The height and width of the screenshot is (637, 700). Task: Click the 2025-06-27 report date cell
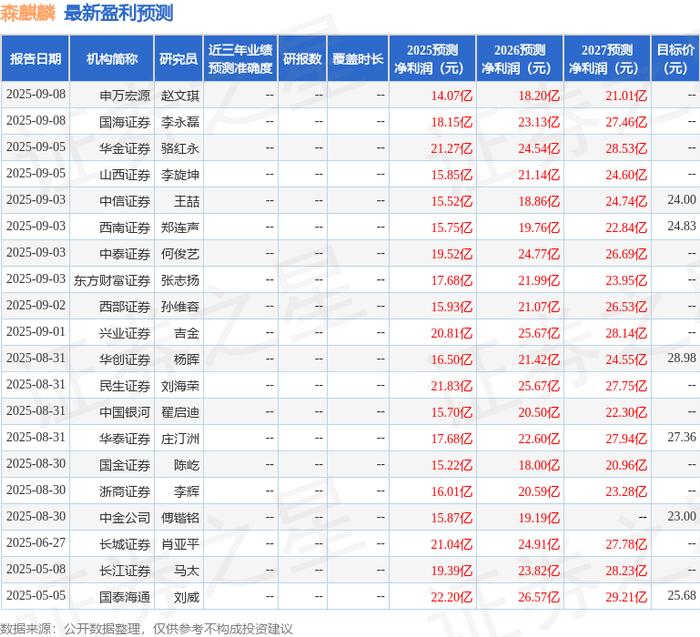pos(36,543)
